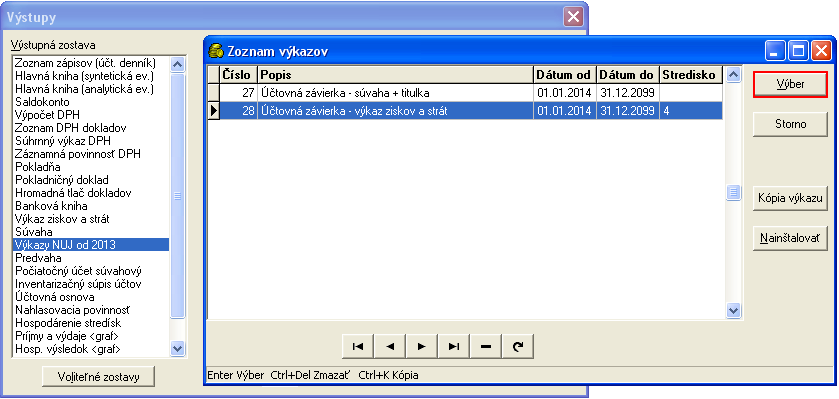Select Zoznam zápisov (účt. denník)
Image resolution: width=839 pixels, height=399 pixels.
pyautogui.click(x=91, y=63)
